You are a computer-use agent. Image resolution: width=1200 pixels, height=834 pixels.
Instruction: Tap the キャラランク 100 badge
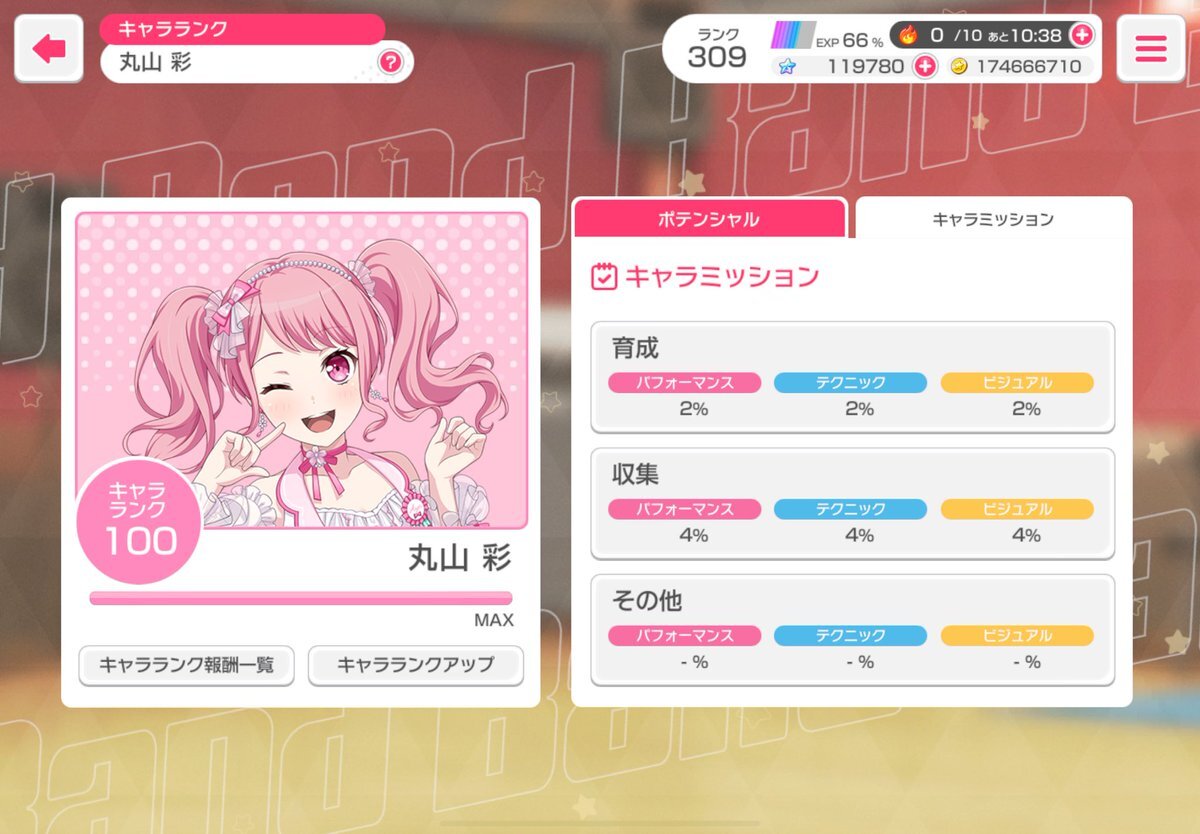(x=140, y=520)
